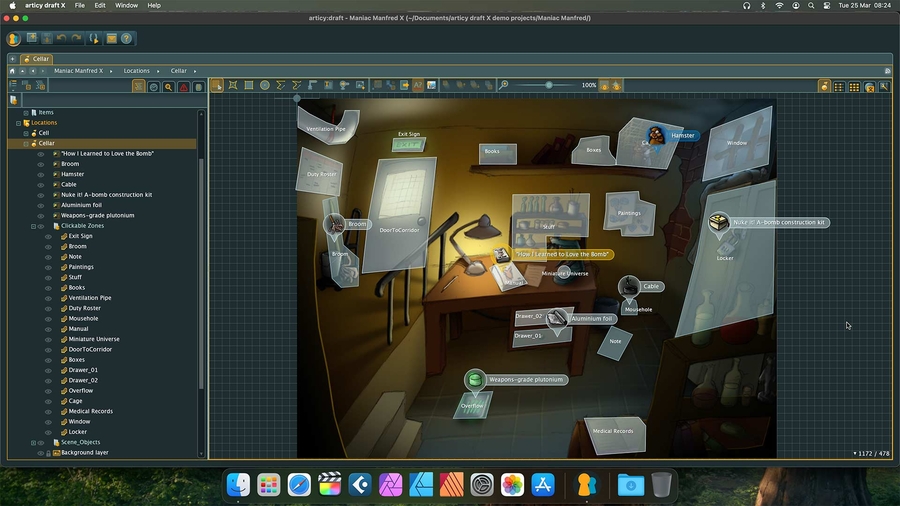Viewport: 900px width, 506px height.
Task: Click the help question mark icon
Action: (126, 39)
